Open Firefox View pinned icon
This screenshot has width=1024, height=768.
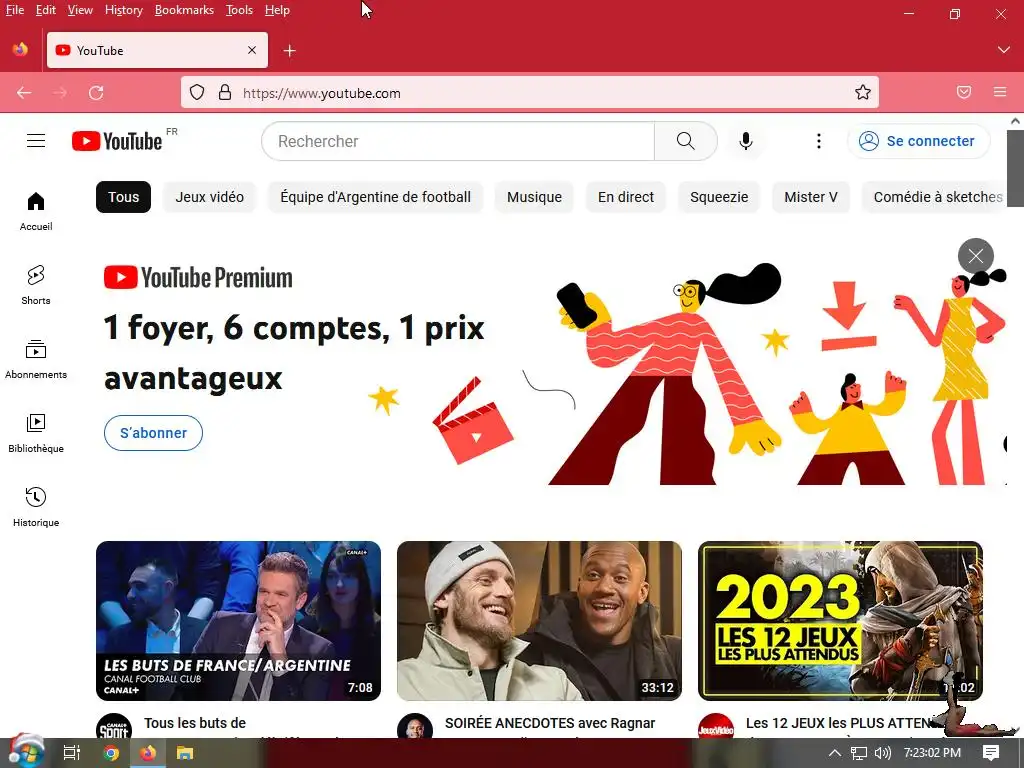click(20, 50)
